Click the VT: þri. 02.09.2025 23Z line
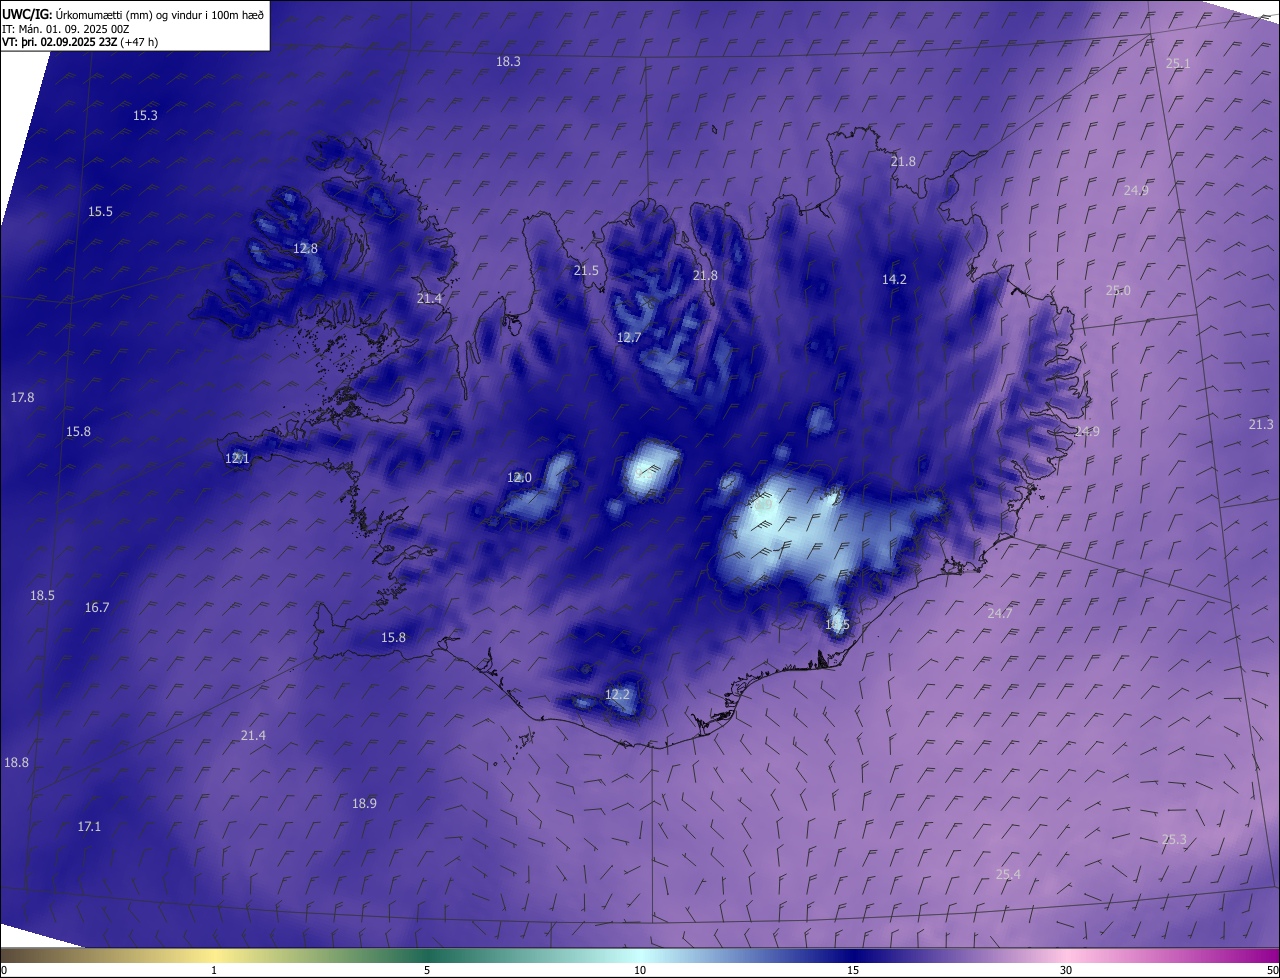 80,42
